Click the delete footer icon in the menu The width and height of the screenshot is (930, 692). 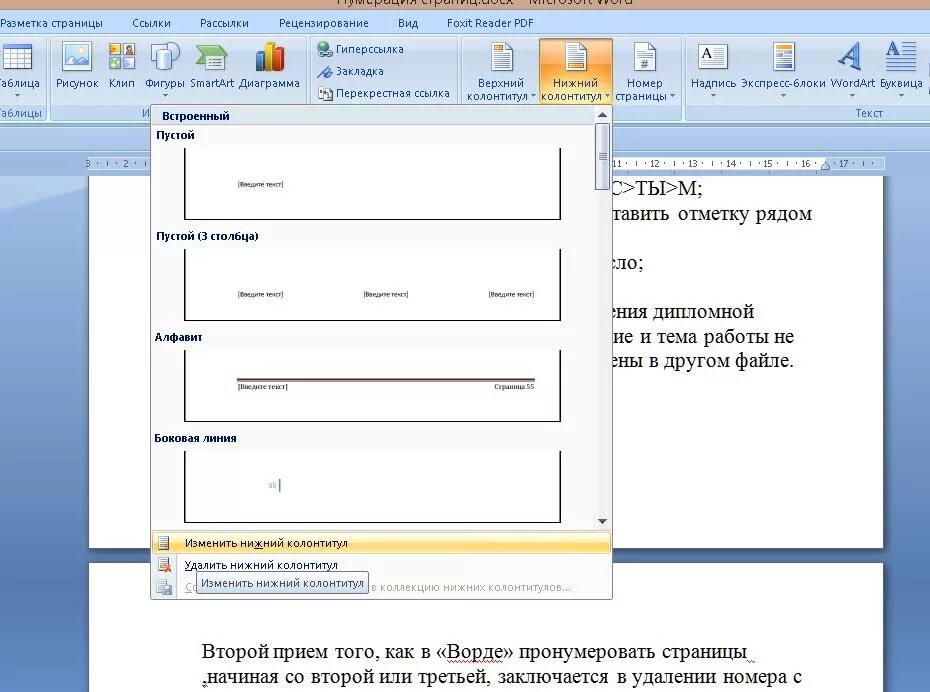tap(164, 565)
